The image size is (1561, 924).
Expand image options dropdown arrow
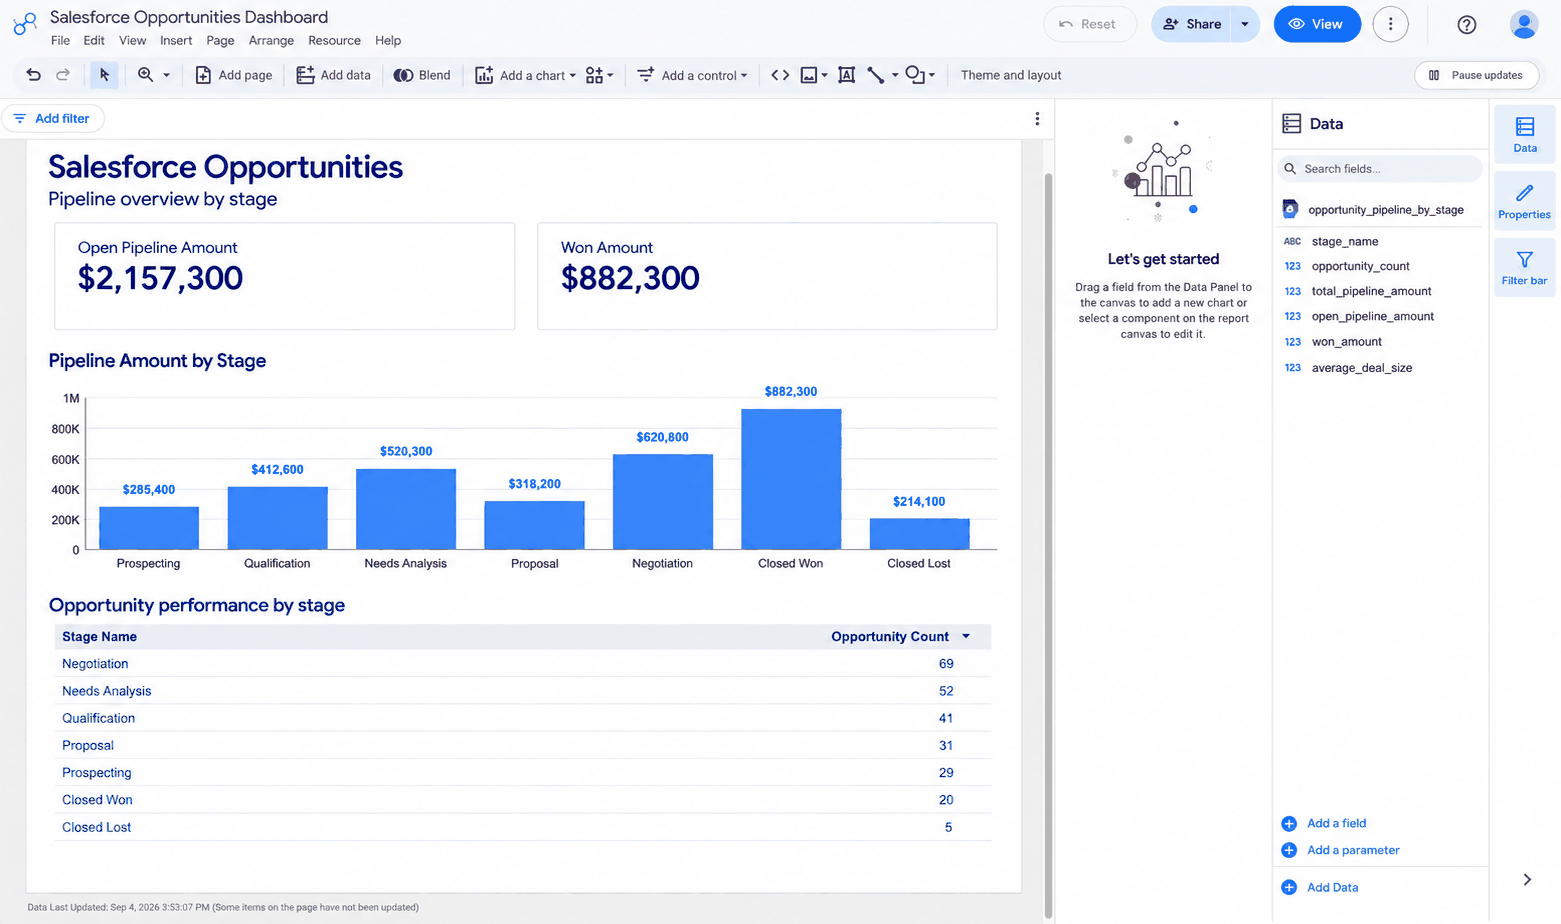pyautogui.click(x=825, y=76)
